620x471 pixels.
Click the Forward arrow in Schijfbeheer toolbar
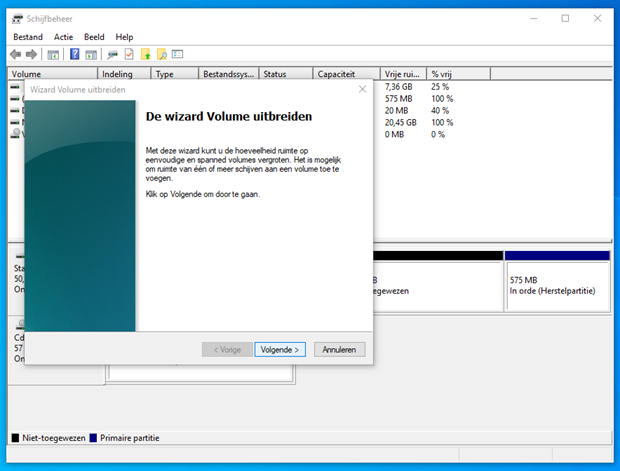[31, 54]
